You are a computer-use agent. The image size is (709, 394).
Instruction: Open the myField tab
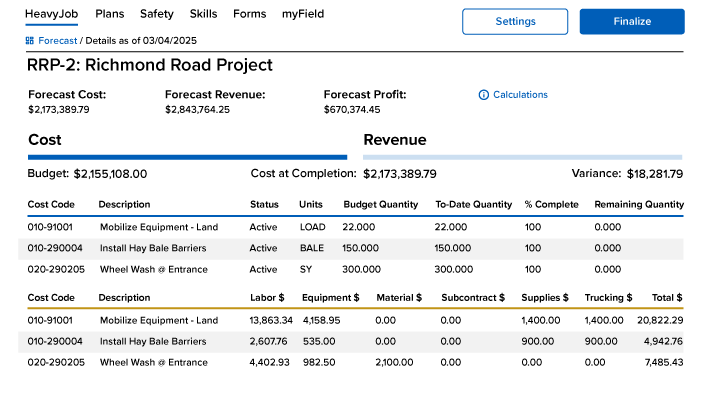point(303,14)
